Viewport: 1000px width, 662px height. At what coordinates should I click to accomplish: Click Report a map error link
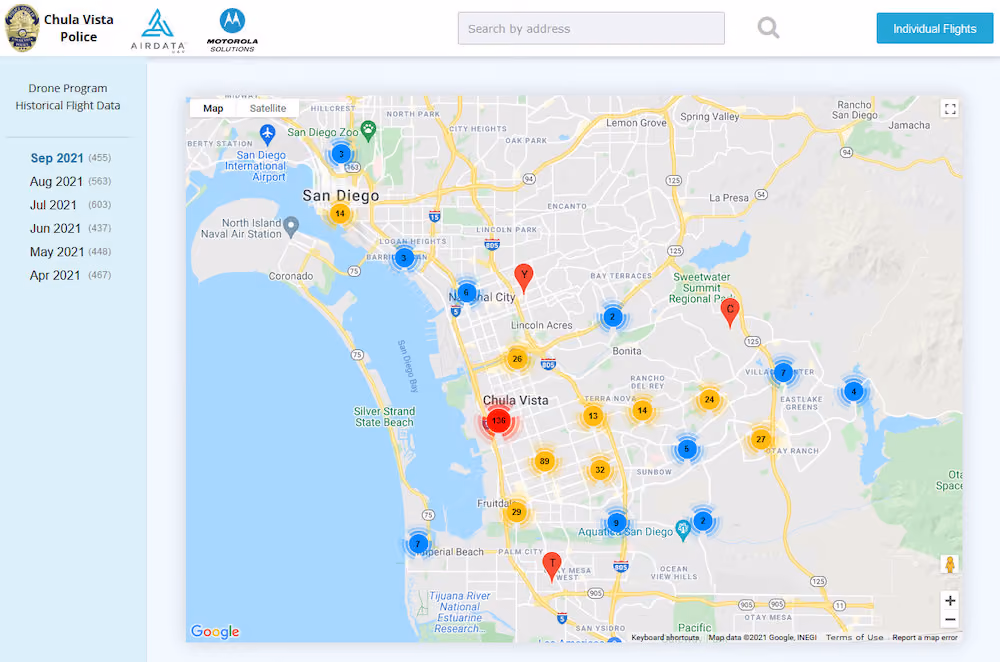(925, 637)
